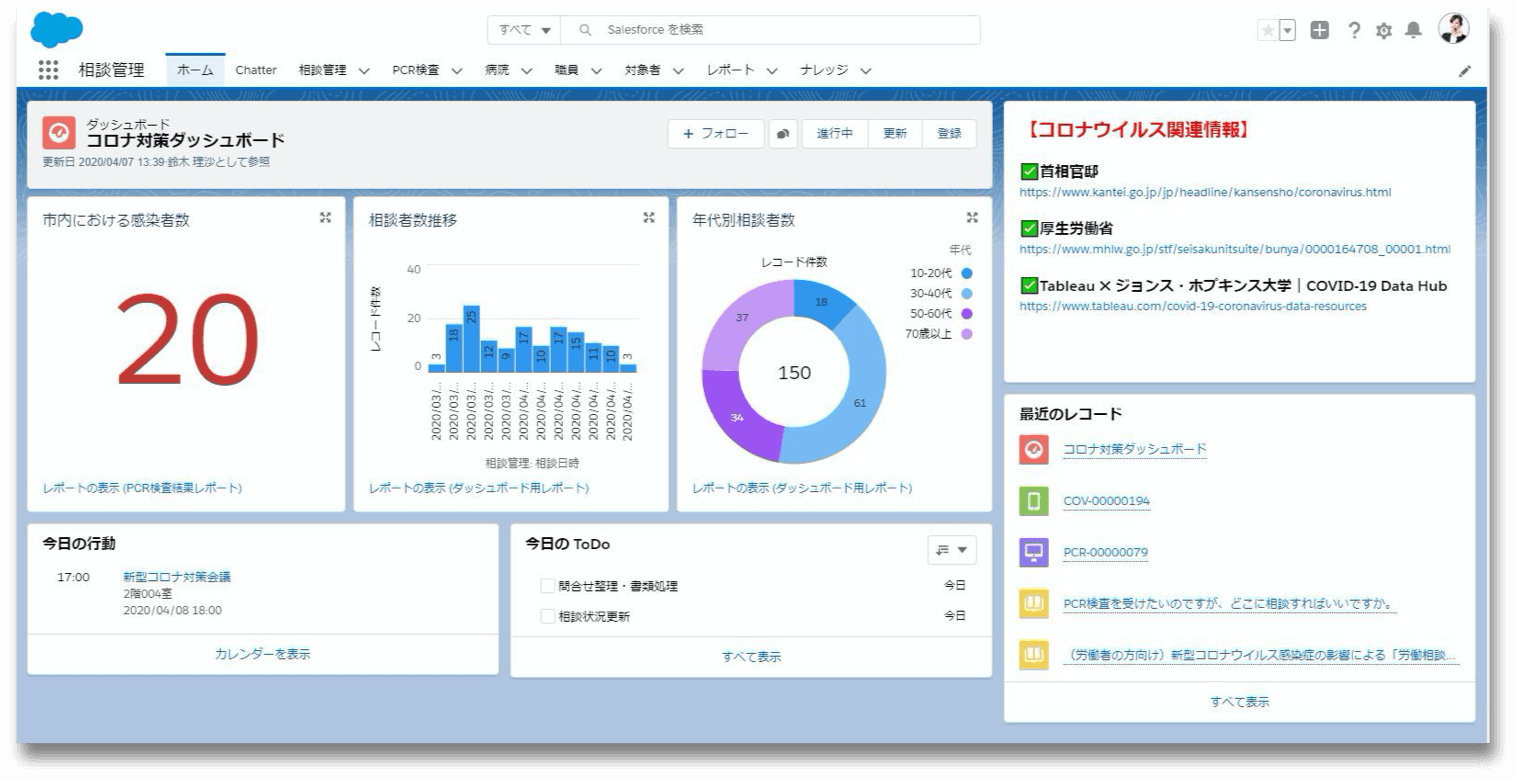Click the pencil edit navigation icon
The width and height of the screenshot is (1514, 779).
tap(1465, 71)
